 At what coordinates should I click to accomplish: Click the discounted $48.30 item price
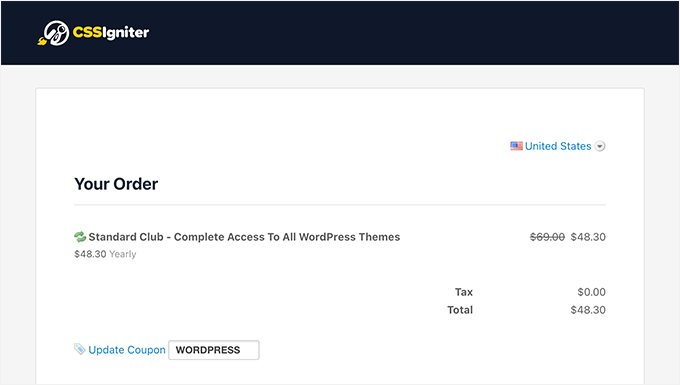(x=588, y=237)
